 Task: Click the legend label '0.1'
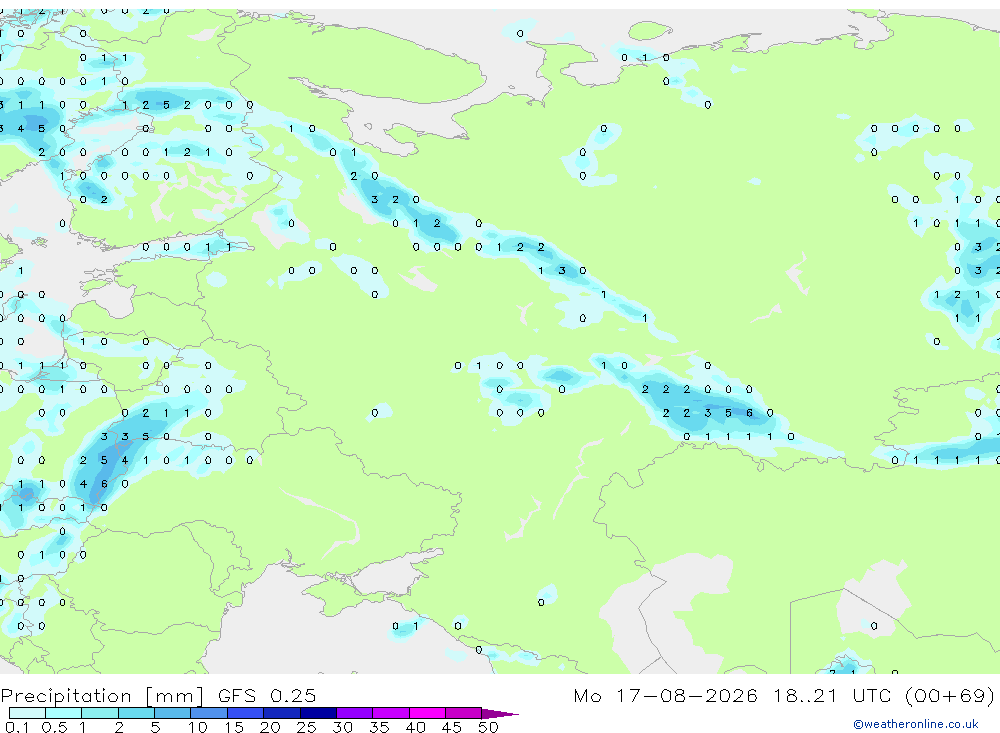(17, 727)
